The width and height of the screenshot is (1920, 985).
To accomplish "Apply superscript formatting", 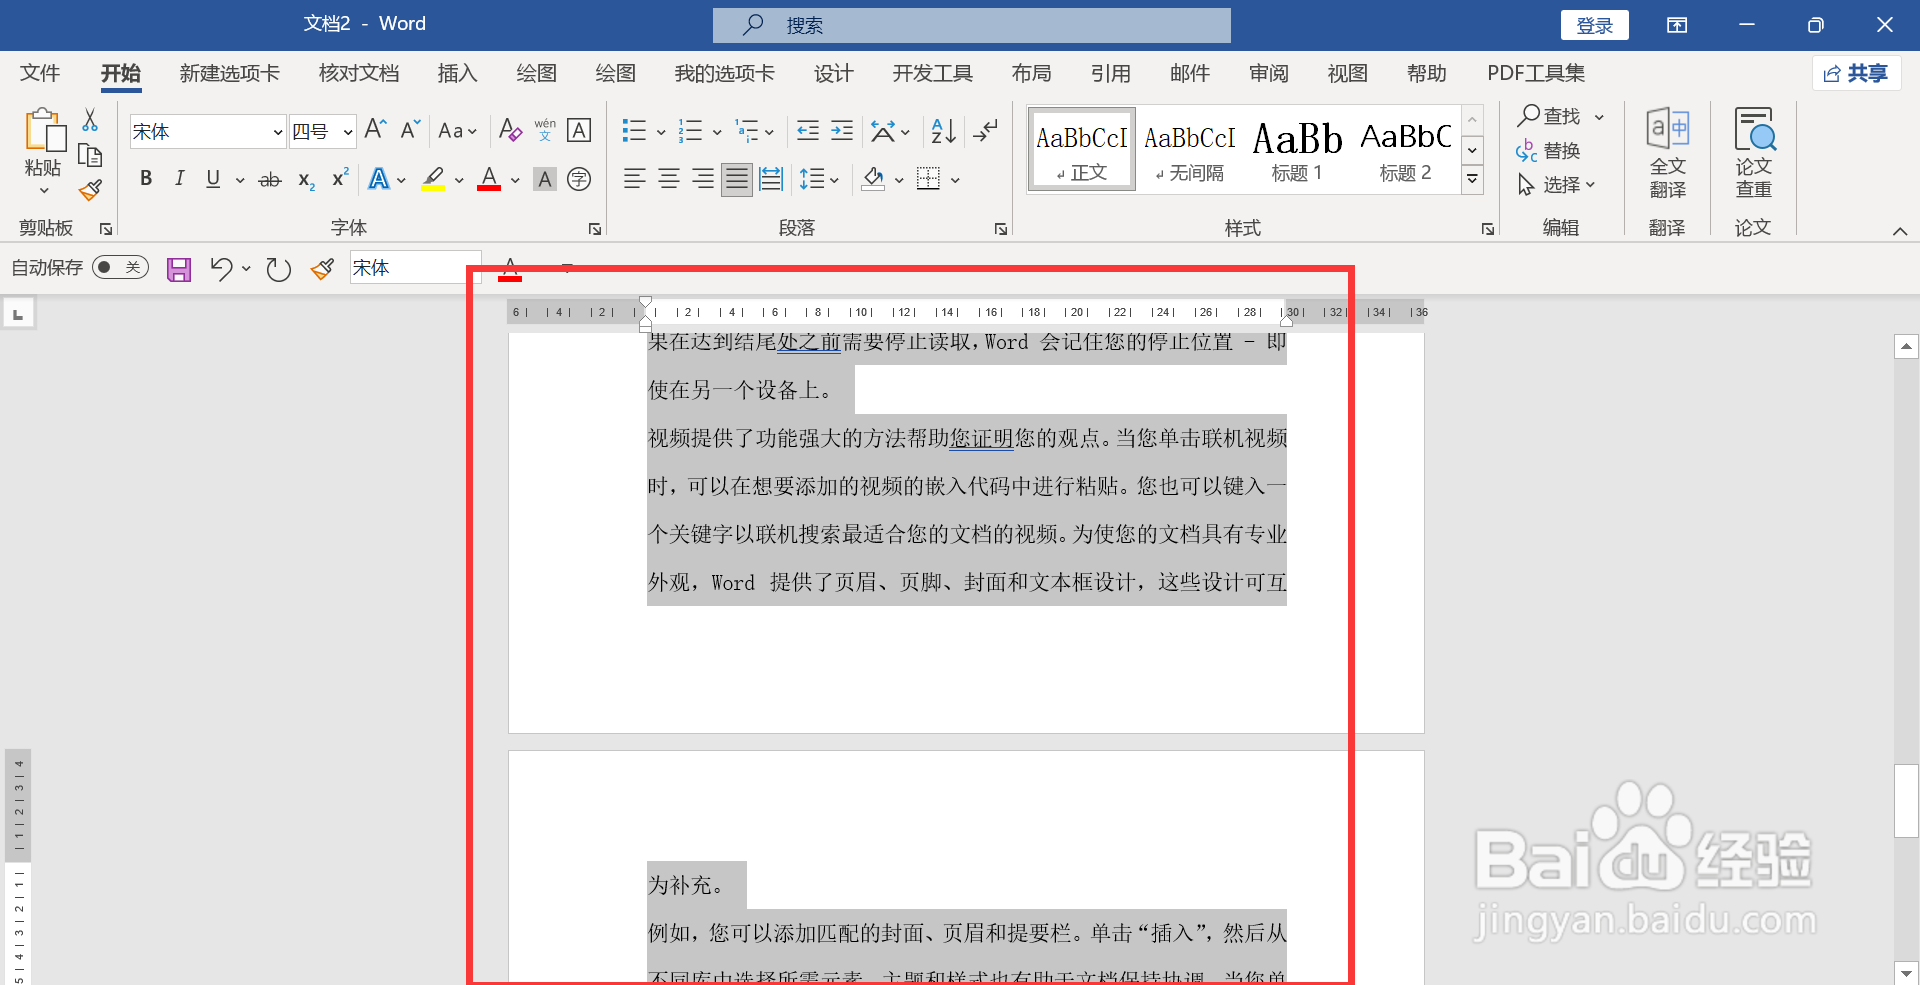I will (340, 178).
